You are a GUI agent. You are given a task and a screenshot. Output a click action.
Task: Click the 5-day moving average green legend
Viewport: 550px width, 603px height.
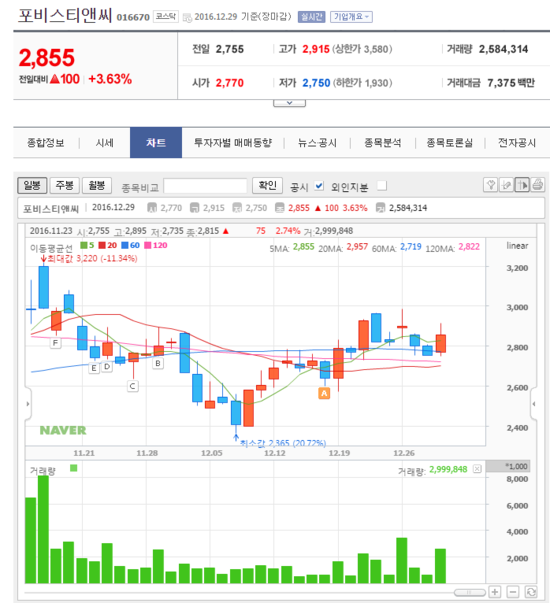87,245
